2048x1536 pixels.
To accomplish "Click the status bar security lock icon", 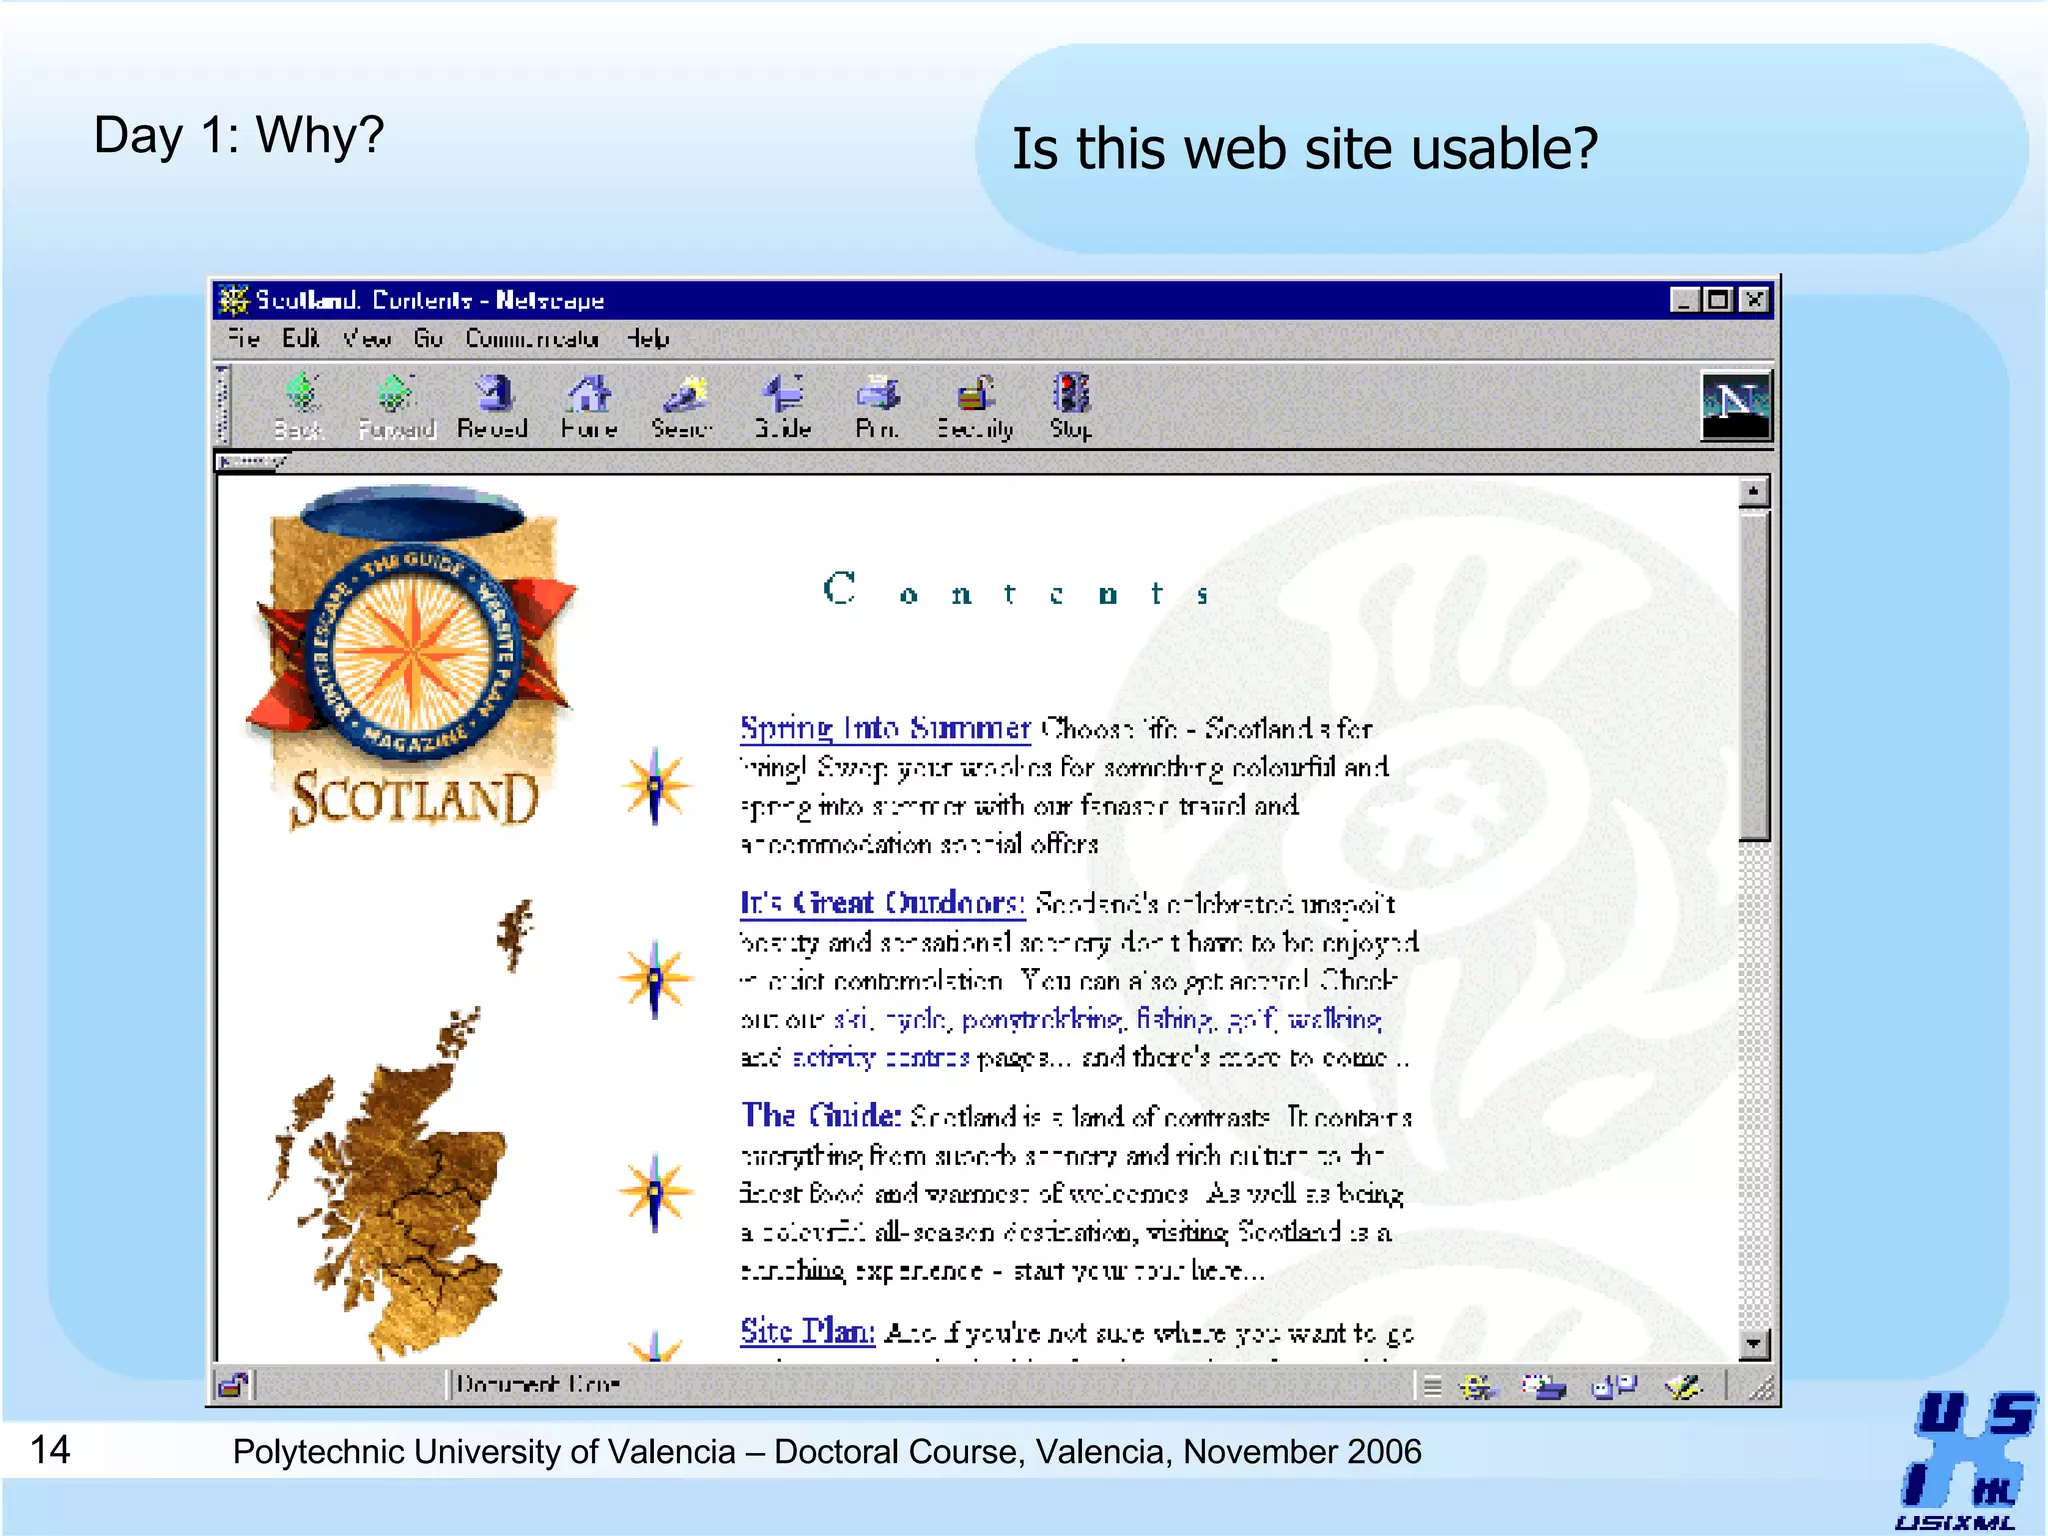I will tap(233, 1385).
